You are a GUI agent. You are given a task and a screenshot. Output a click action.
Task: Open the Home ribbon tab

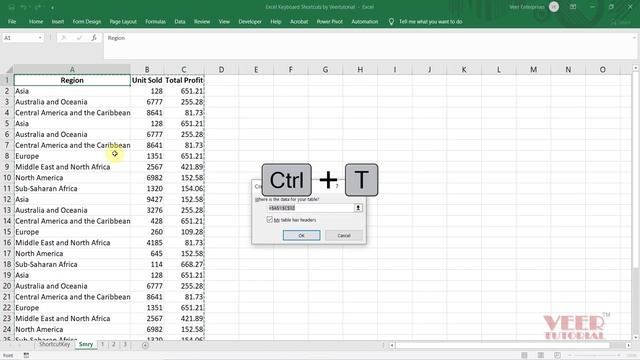pos(36,22)
